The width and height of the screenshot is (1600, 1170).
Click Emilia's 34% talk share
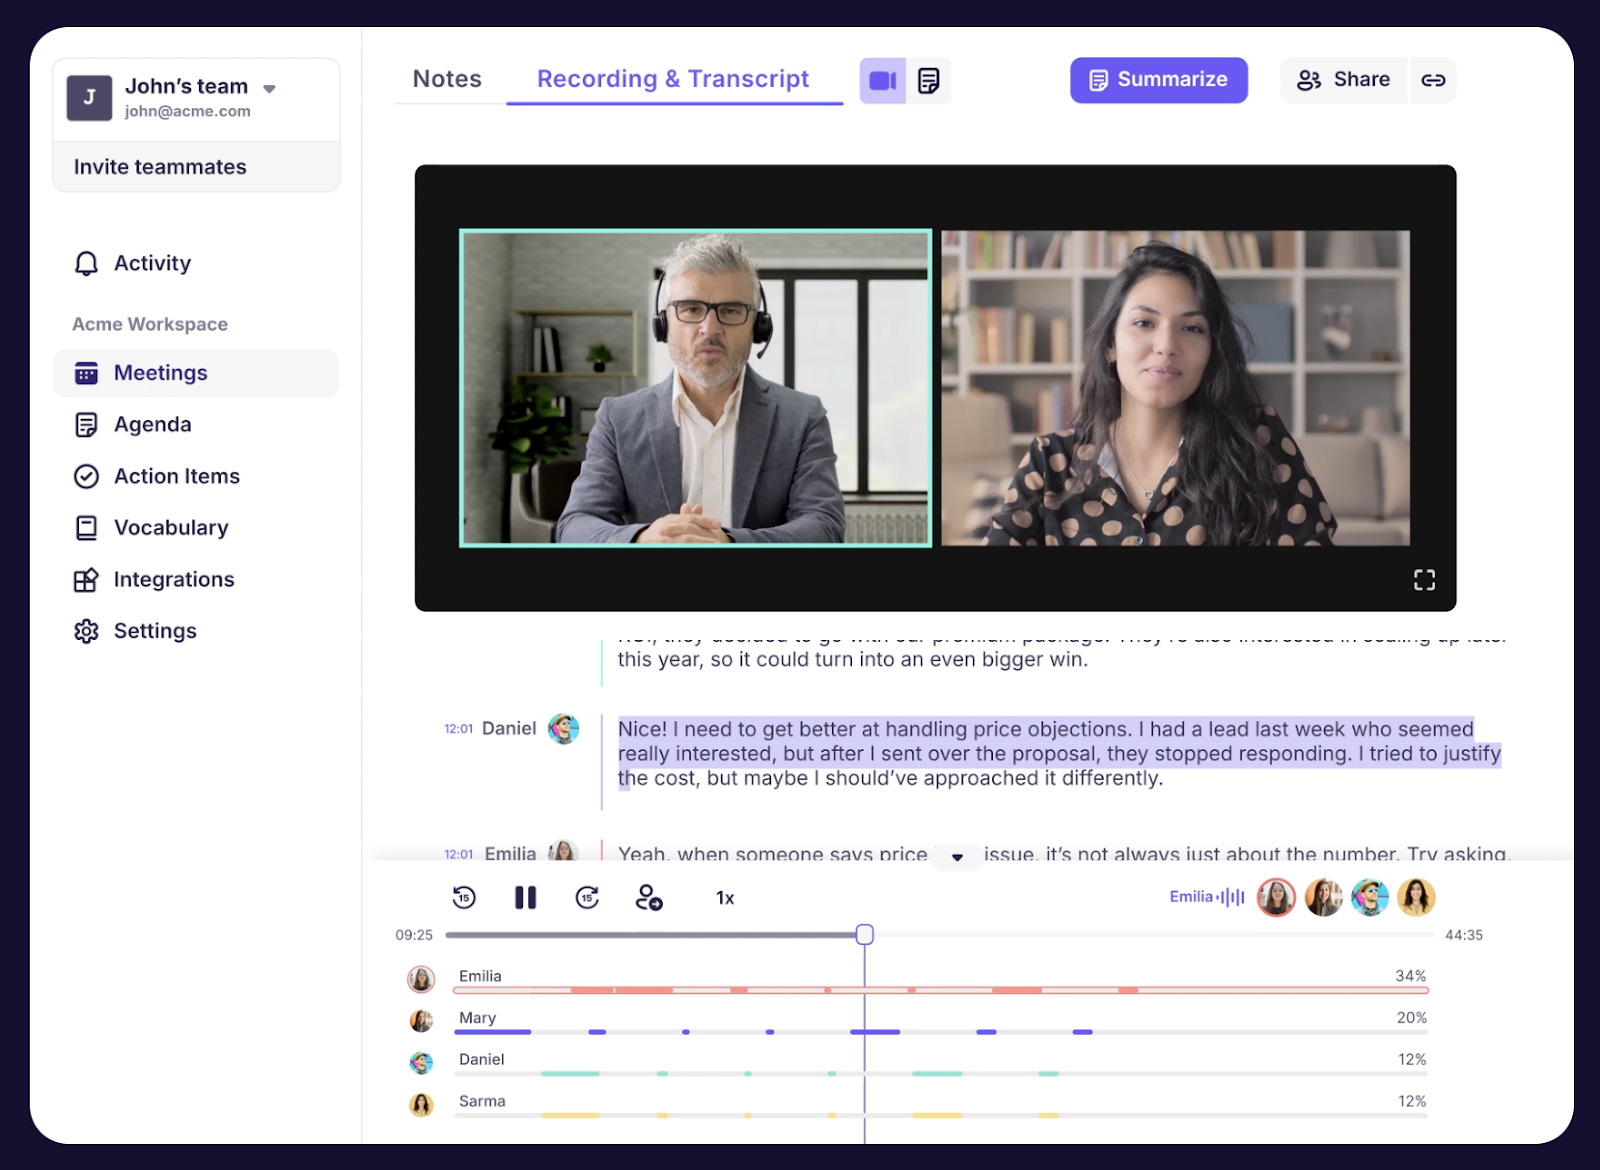(1411, 975)
